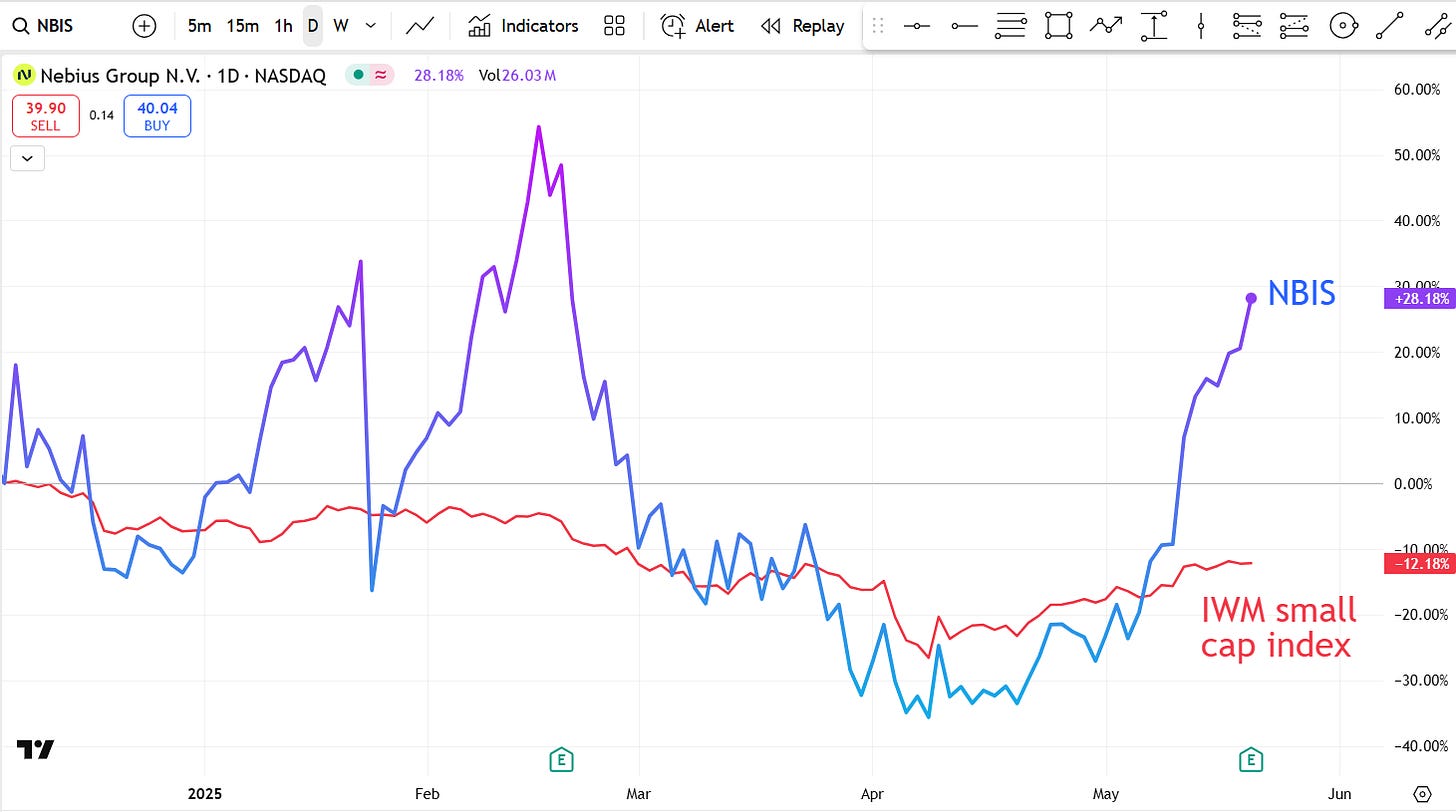This screenshot has height=812, width=1456.
Task: Open the earnings marker near February
Action: (561, 760)
